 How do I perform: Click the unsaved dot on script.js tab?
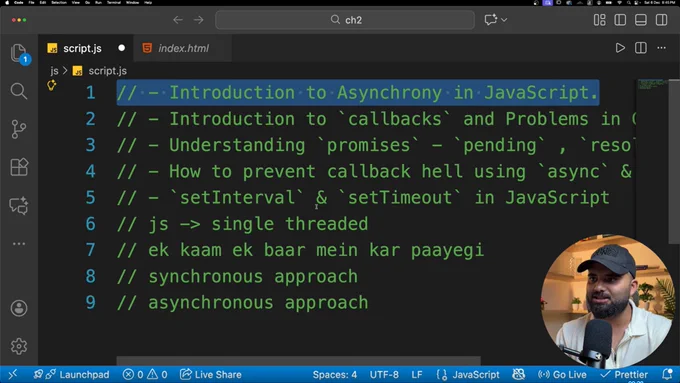[x=121, y=48]
